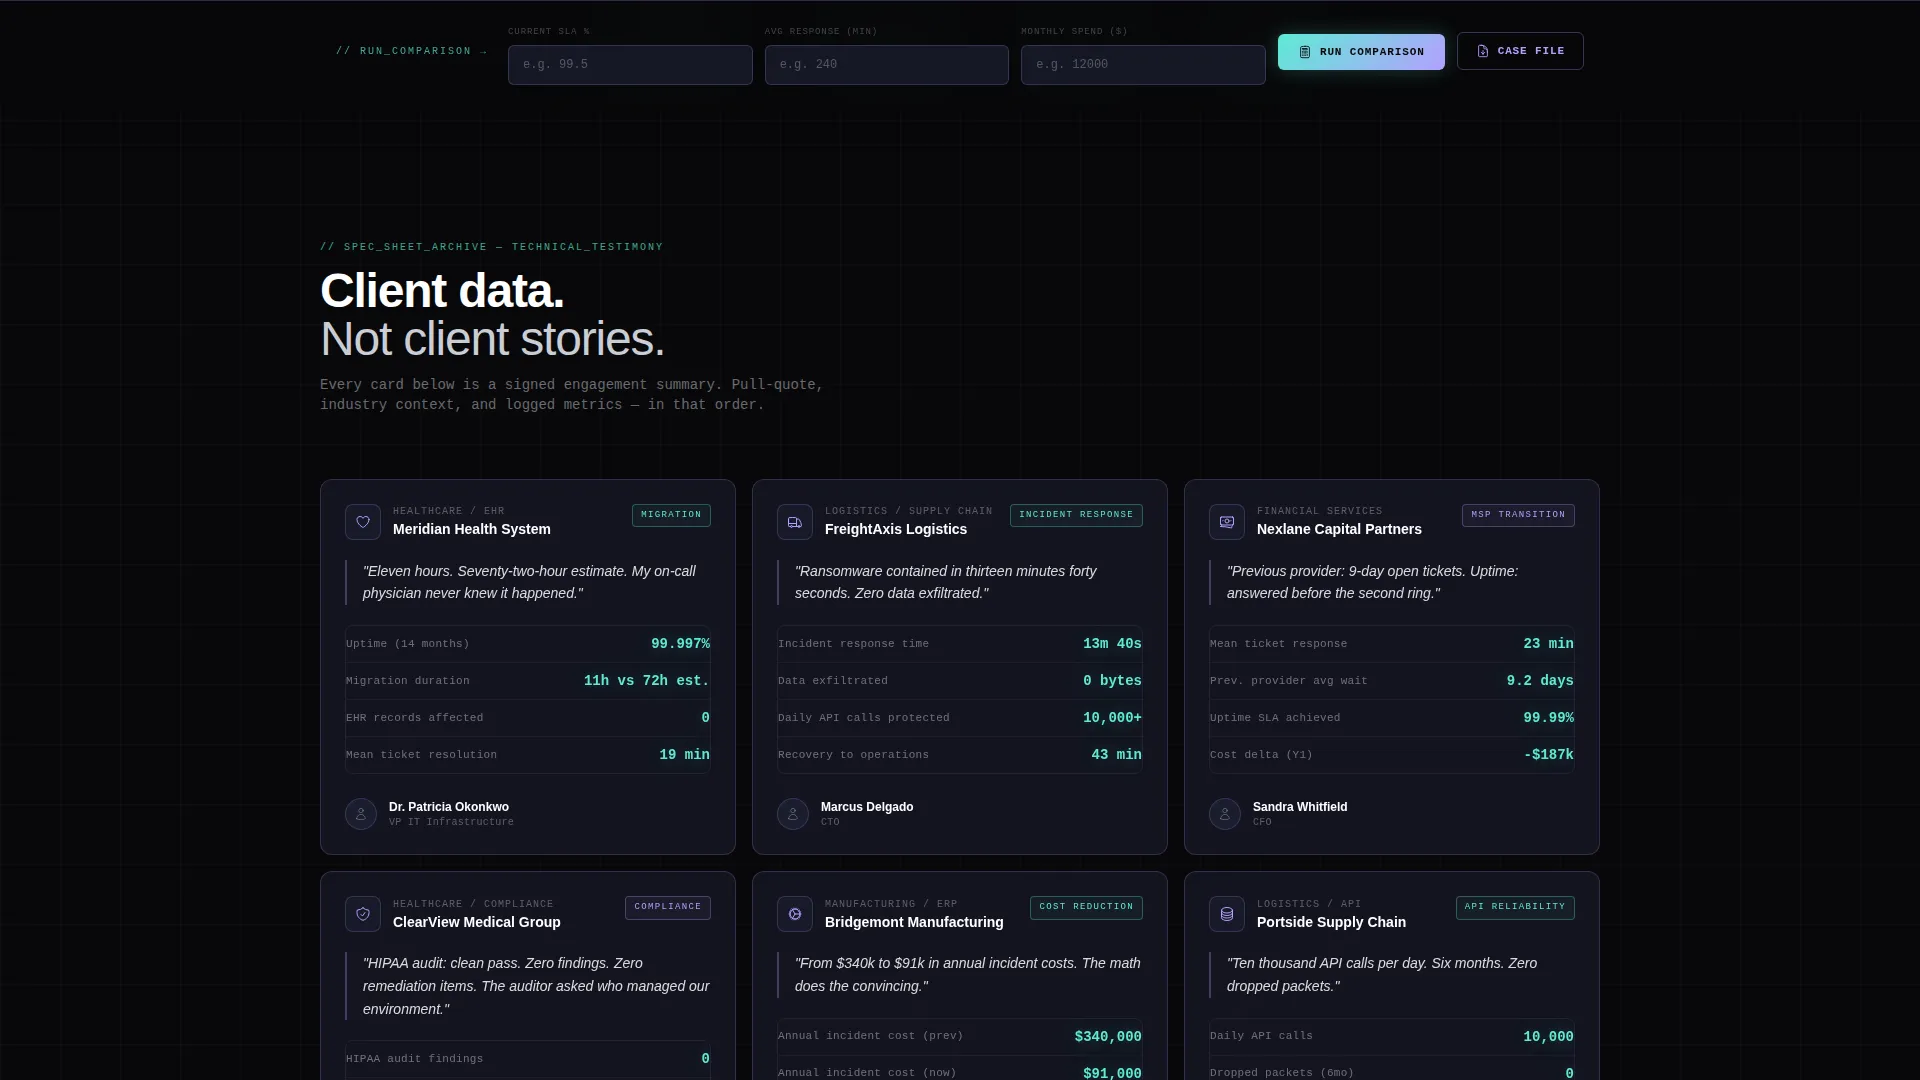1920x1080 pixels.
Task: Click the '19 min' mean ticket resolution value
Action: pyautogui.click(x=684, y=755)
